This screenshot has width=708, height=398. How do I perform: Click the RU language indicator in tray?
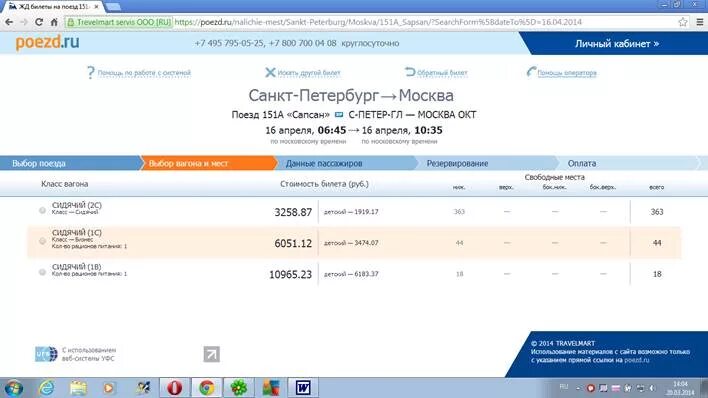click(x=564, y=387)
